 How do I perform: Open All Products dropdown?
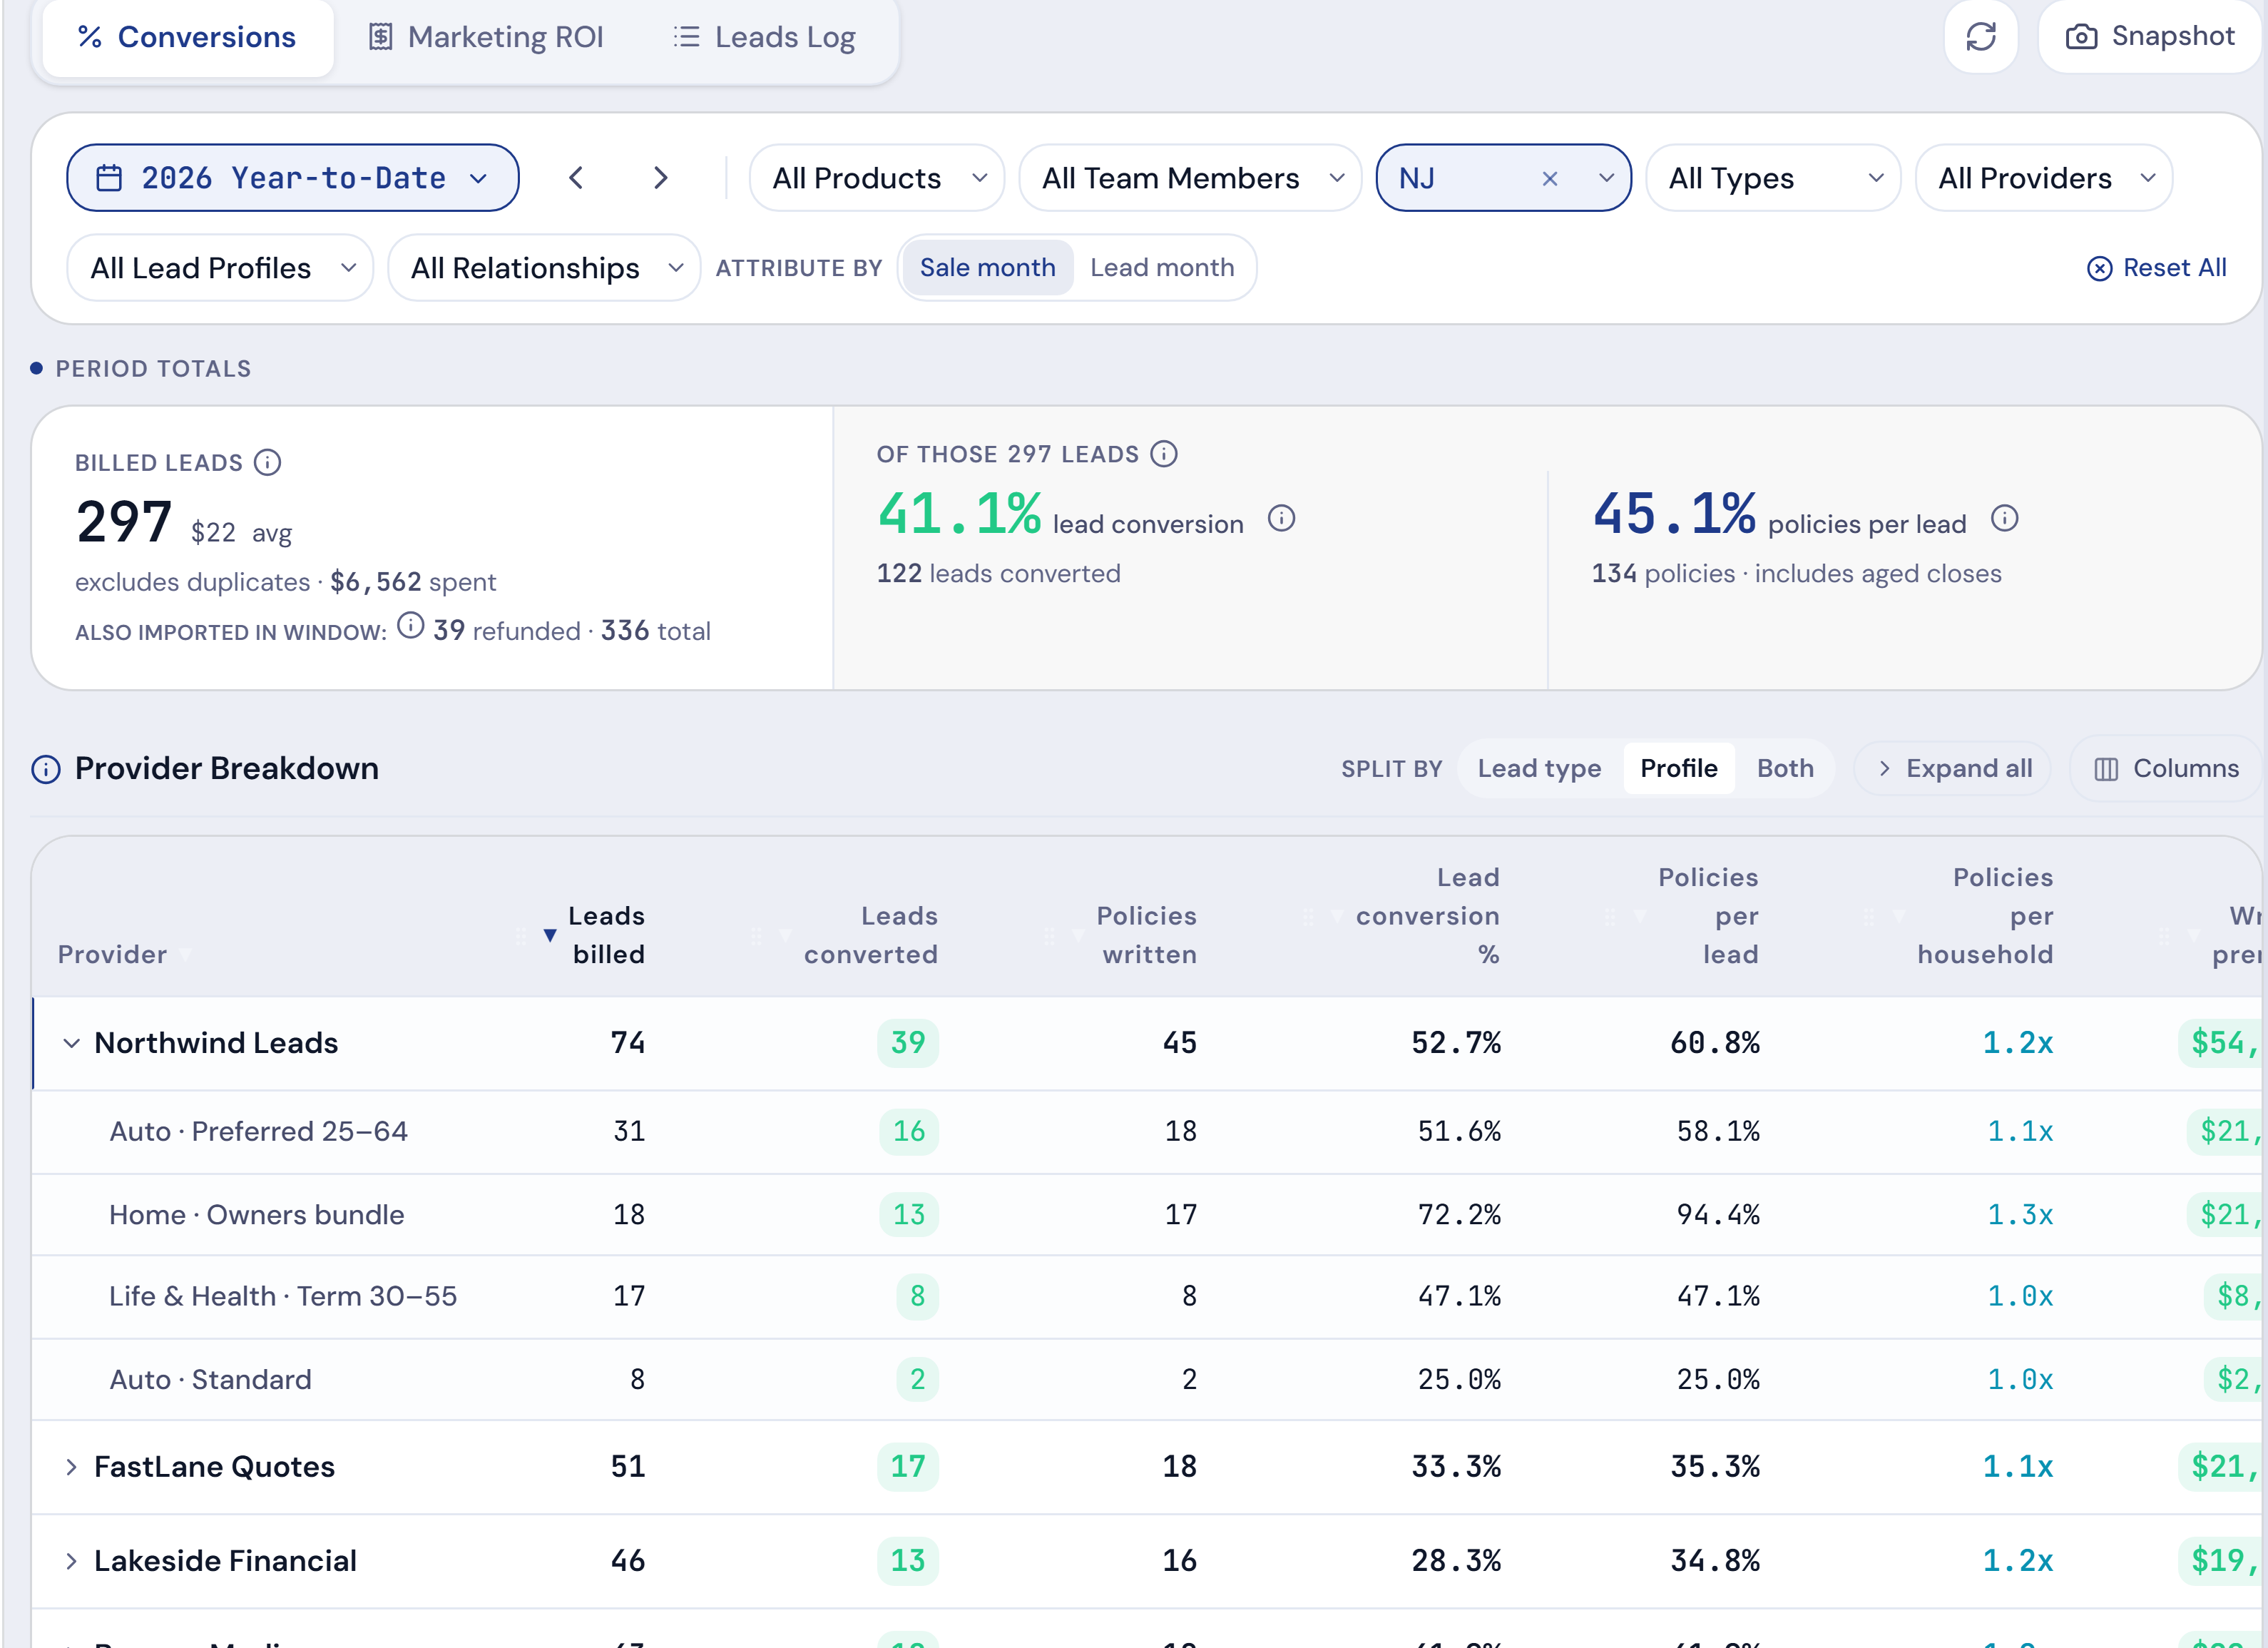pos(876,178)
